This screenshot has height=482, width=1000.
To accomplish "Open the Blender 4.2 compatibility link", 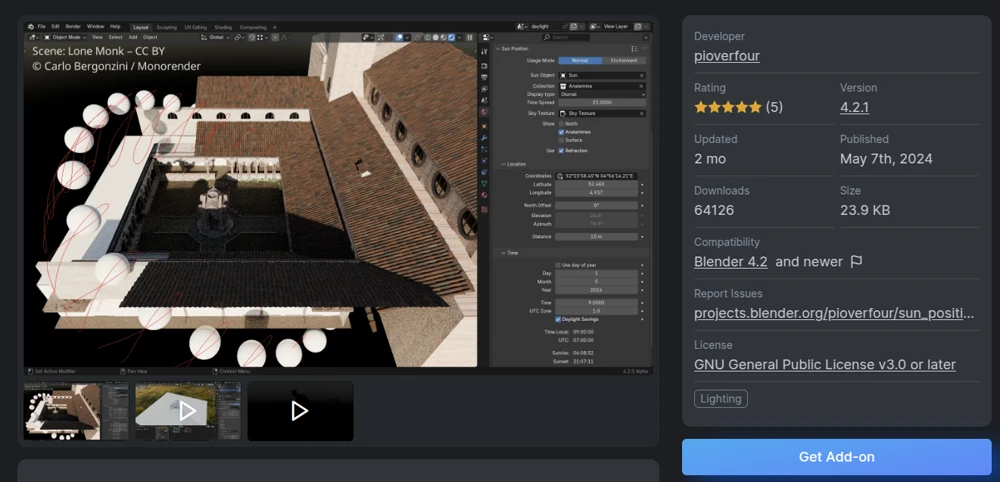I will point(730,261).
